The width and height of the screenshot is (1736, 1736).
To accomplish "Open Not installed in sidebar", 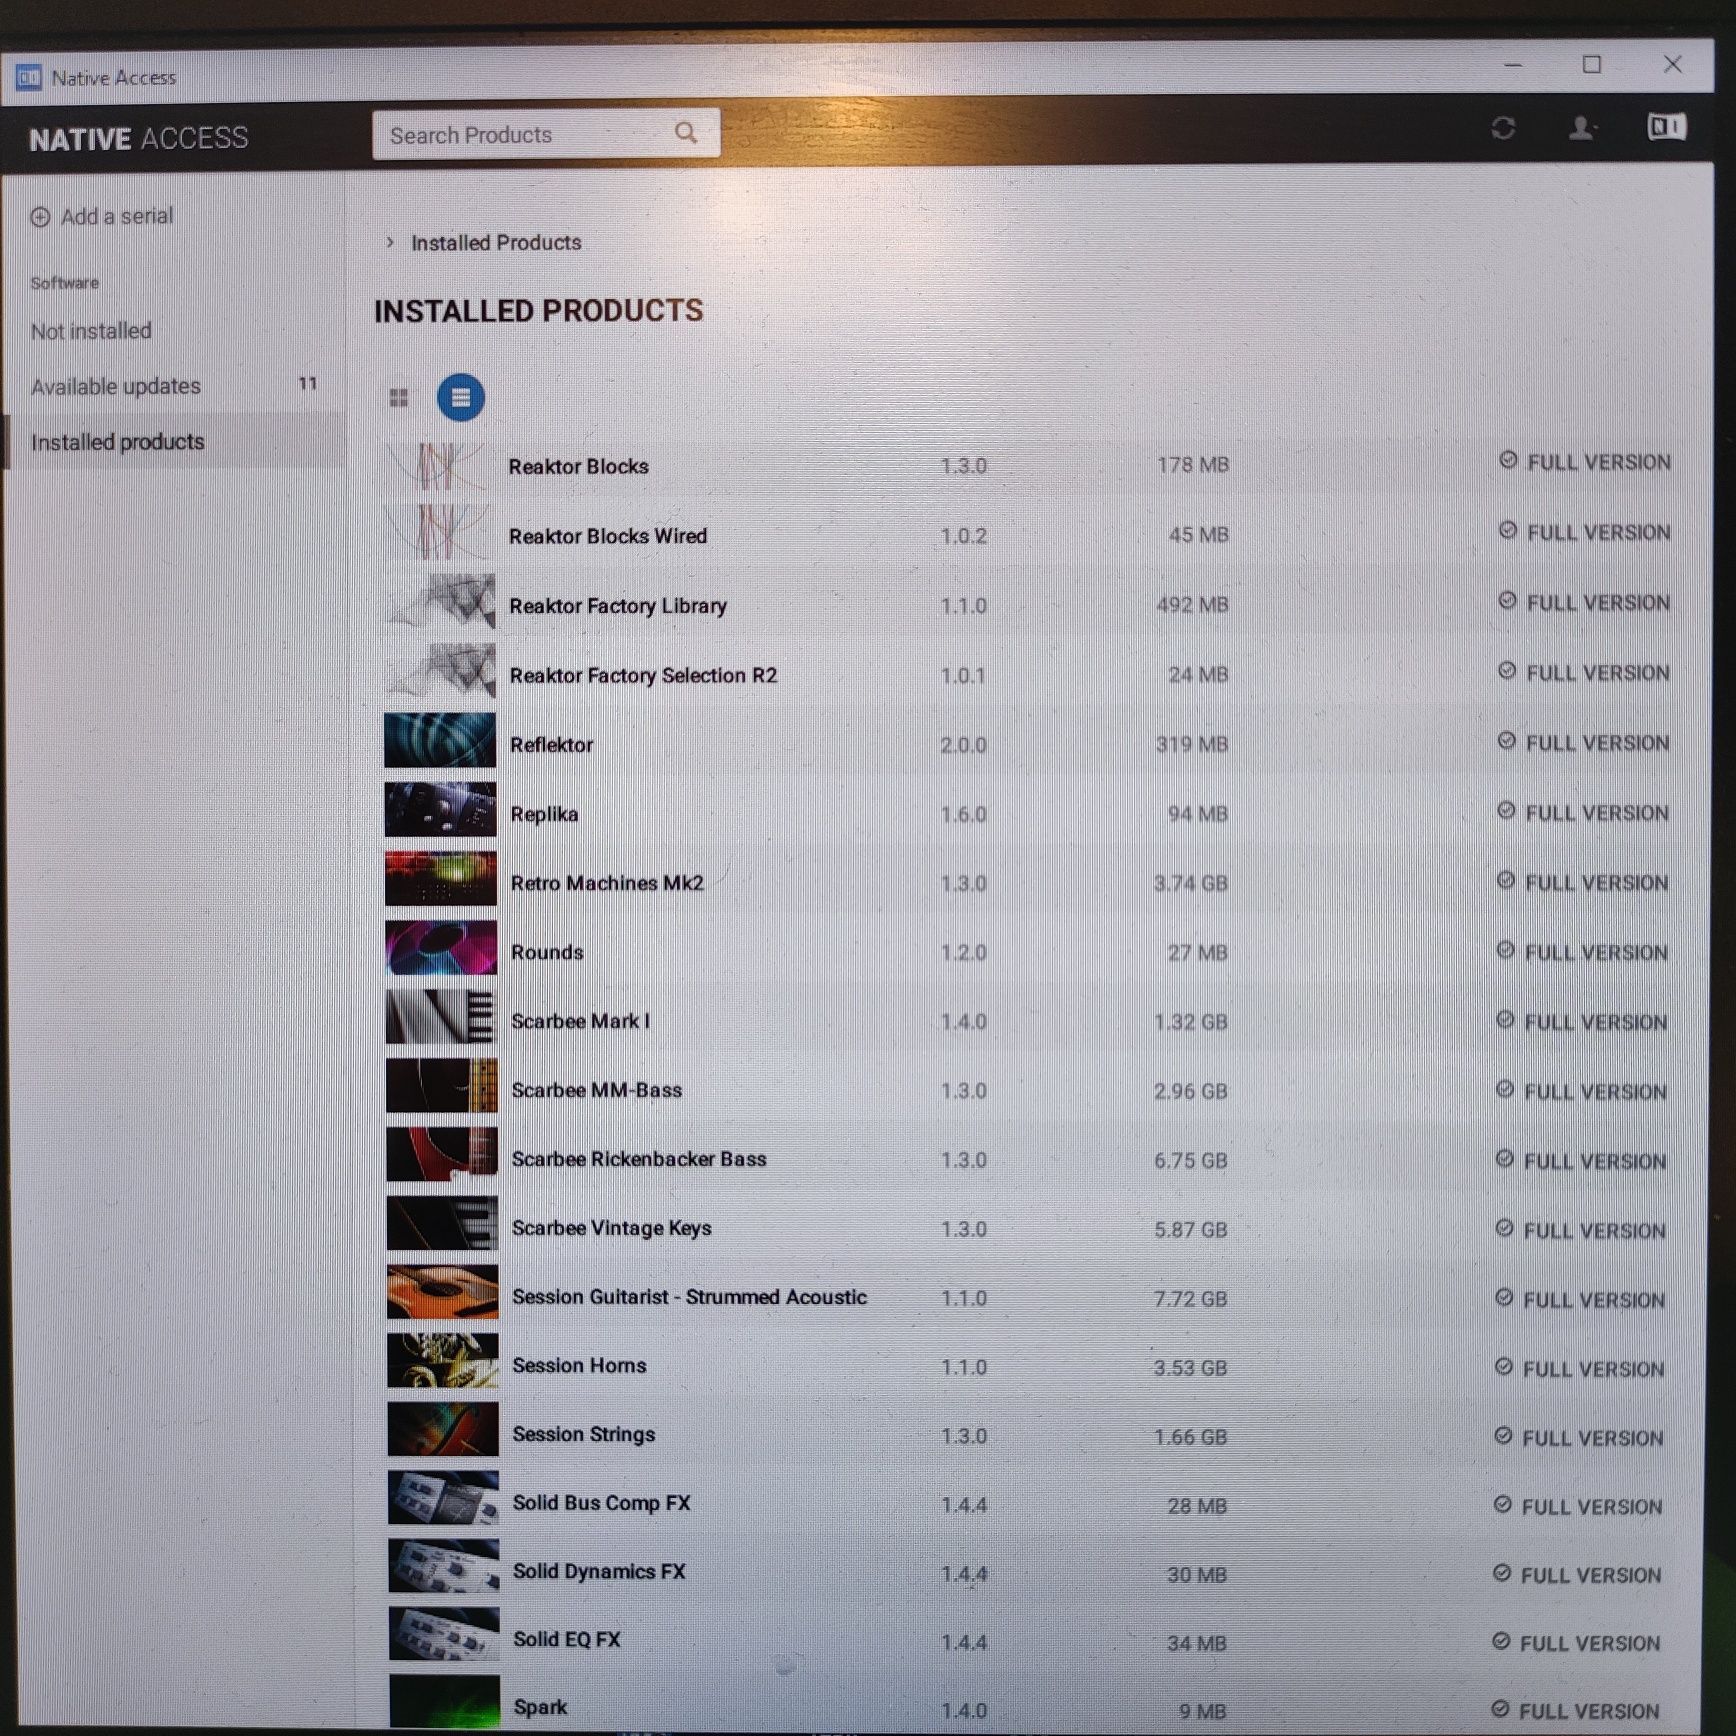I will click(x=91, y=331).
